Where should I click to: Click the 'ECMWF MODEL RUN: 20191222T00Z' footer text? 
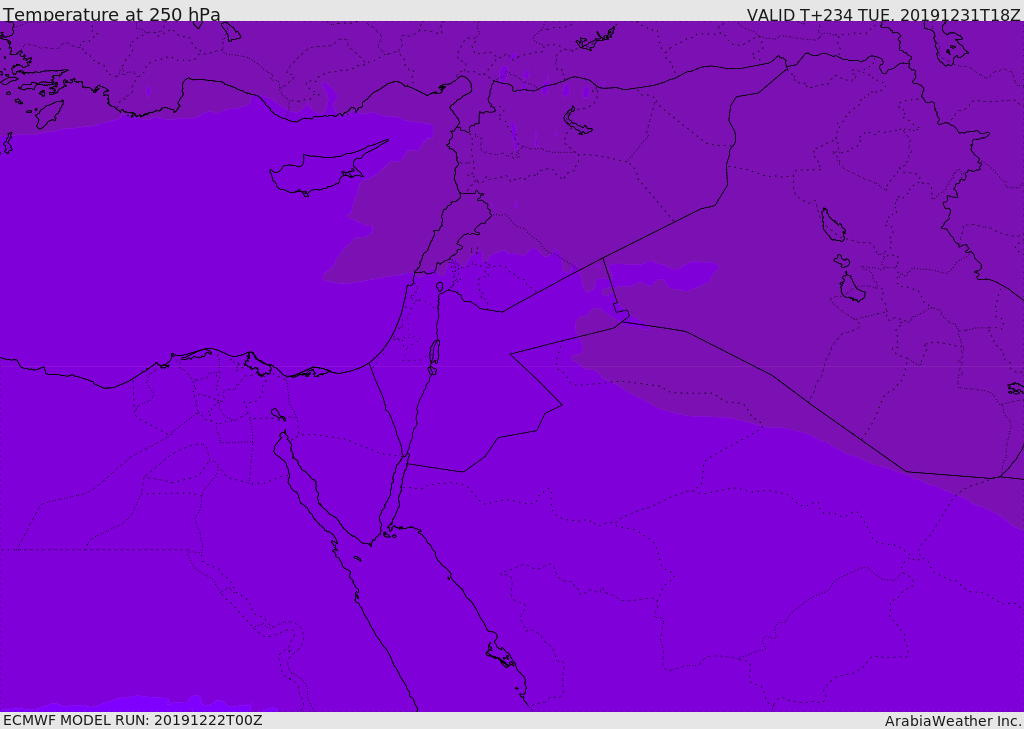[x=133, y=720]
